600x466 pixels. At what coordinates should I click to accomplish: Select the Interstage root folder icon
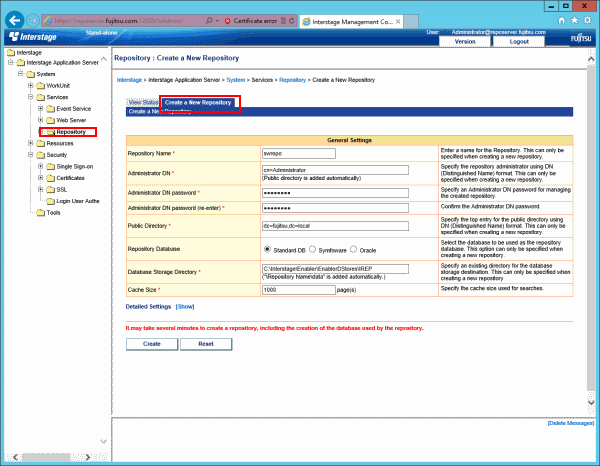click(x=11, y=52)
